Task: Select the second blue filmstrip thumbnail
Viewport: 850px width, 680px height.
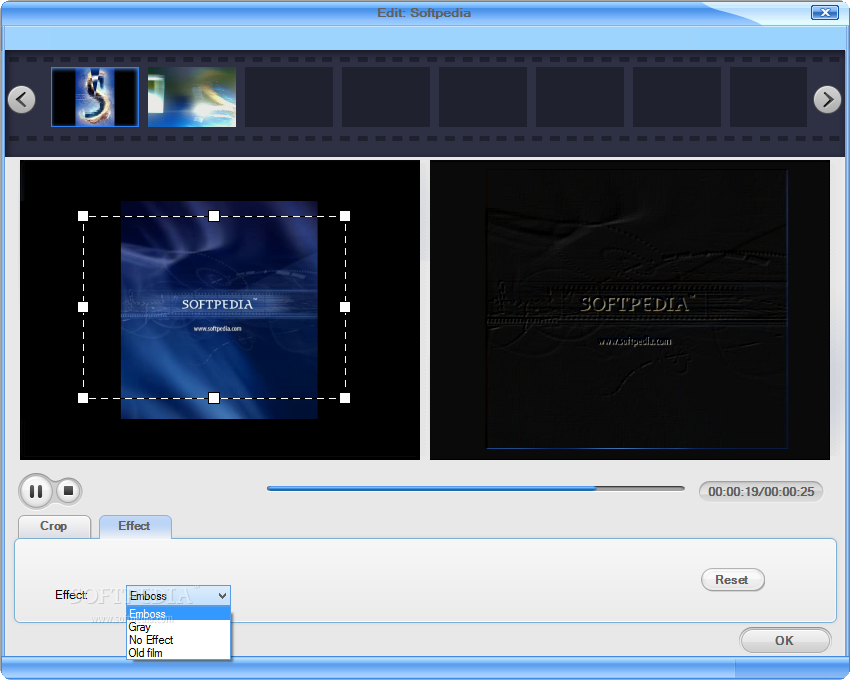Action: [192, 97]
